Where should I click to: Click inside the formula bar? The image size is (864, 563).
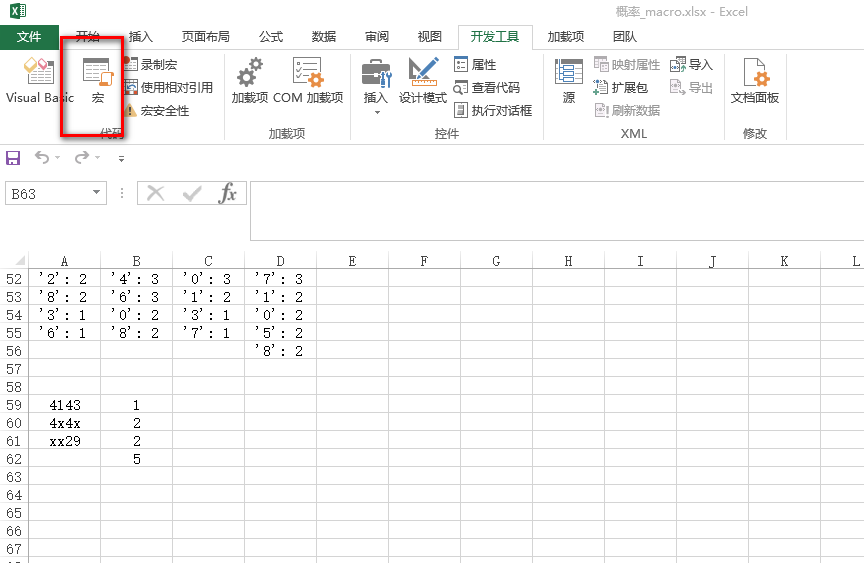click(557, 211)
